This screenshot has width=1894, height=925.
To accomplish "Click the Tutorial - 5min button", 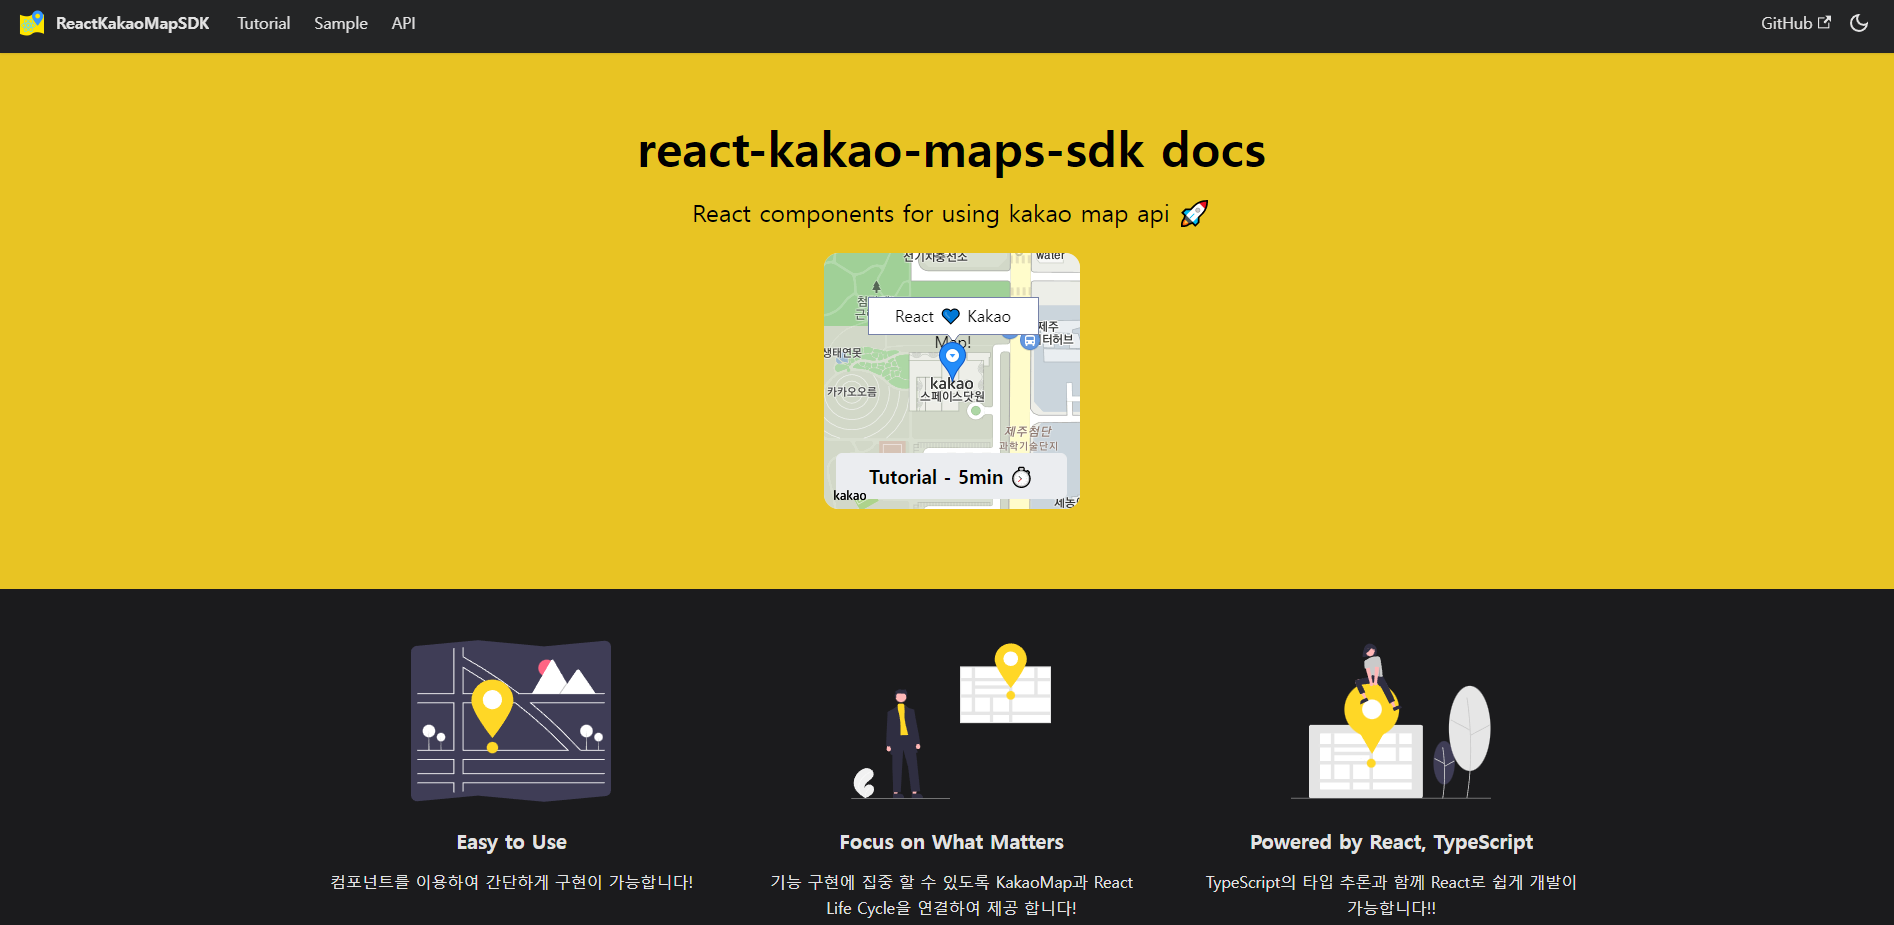I will [951, 477].
